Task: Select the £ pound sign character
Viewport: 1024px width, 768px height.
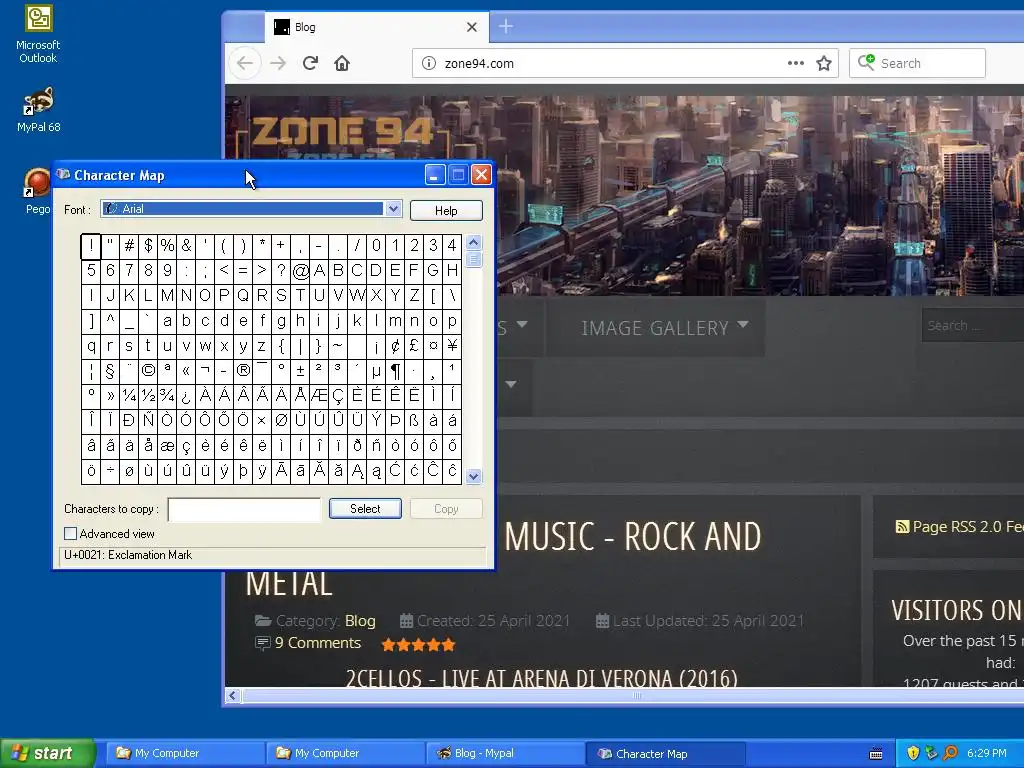Action: point(414,345)
